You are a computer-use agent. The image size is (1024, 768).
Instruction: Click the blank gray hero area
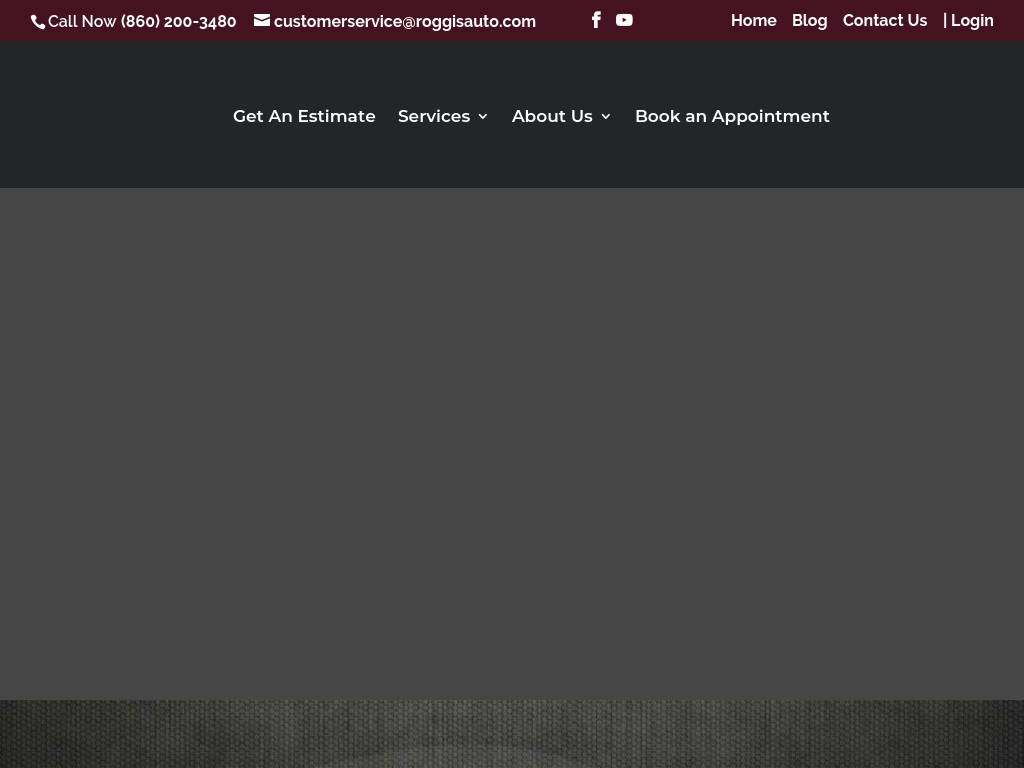tap(512, 440)
